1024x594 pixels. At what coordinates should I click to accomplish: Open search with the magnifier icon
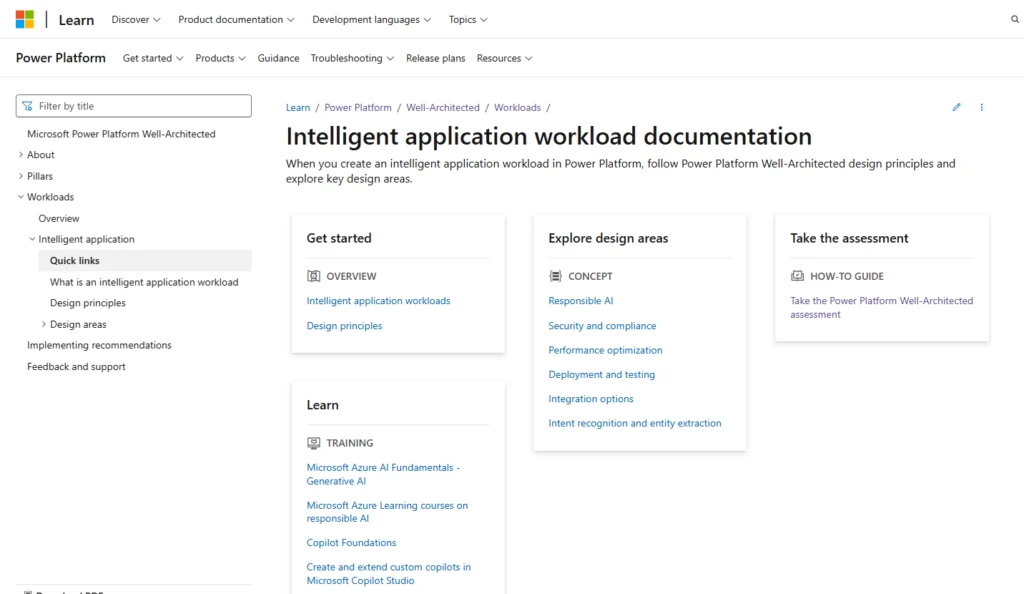tap(1015, 19)
